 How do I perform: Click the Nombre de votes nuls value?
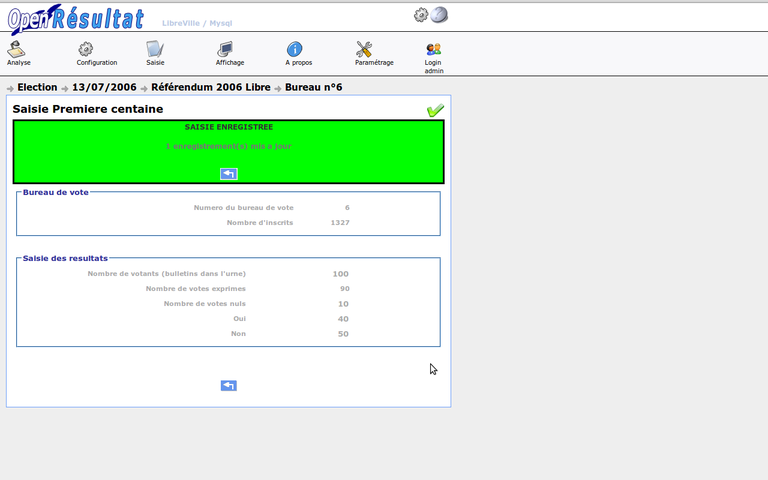pos(343,304)
